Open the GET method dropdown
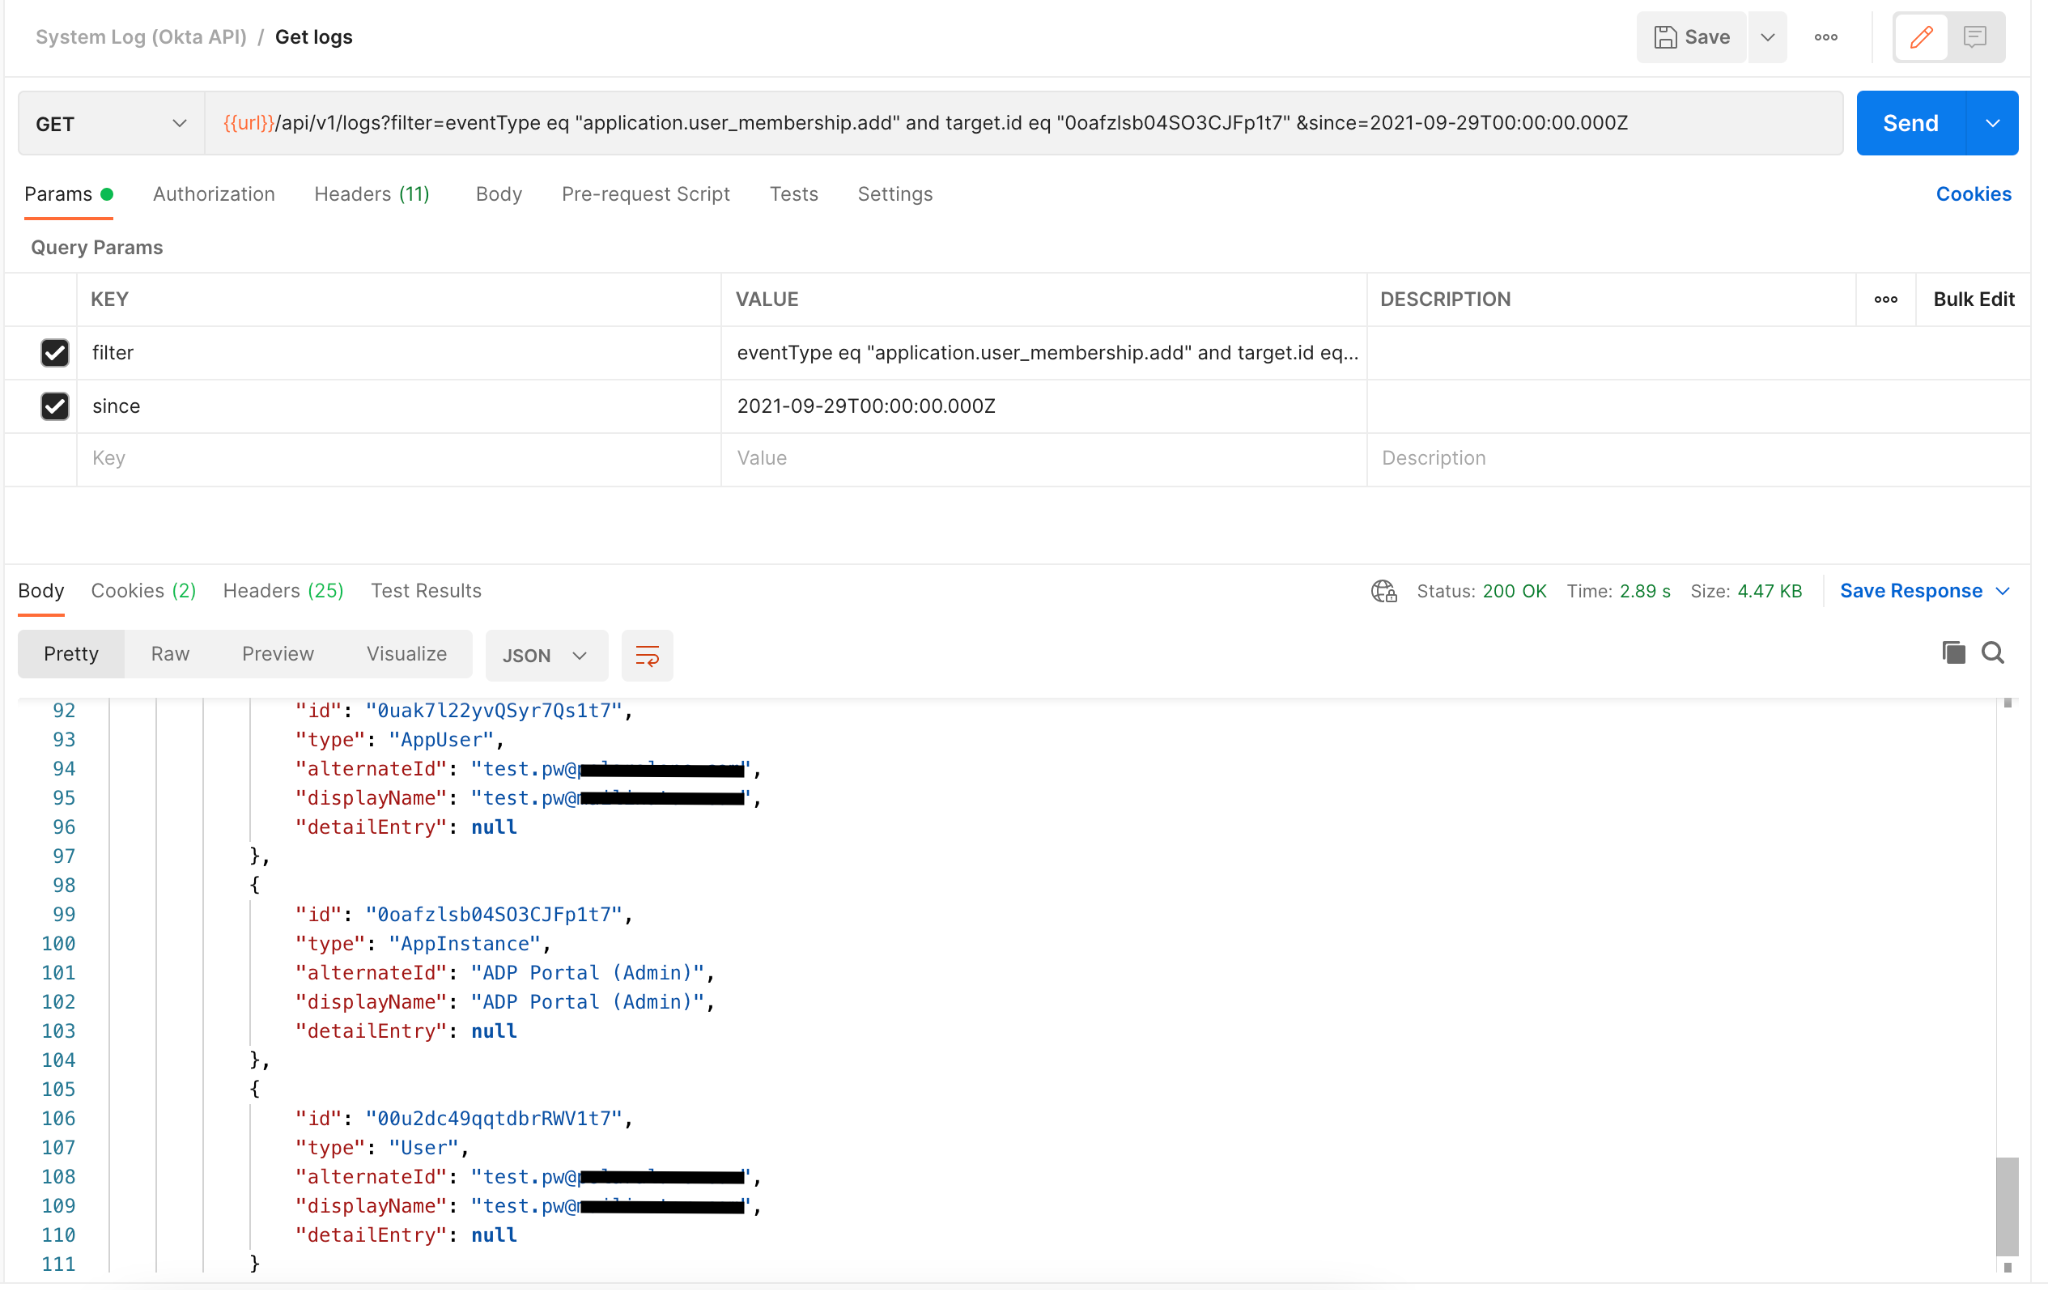This screenshot has height=1290, width=2048. pos(111,124)
